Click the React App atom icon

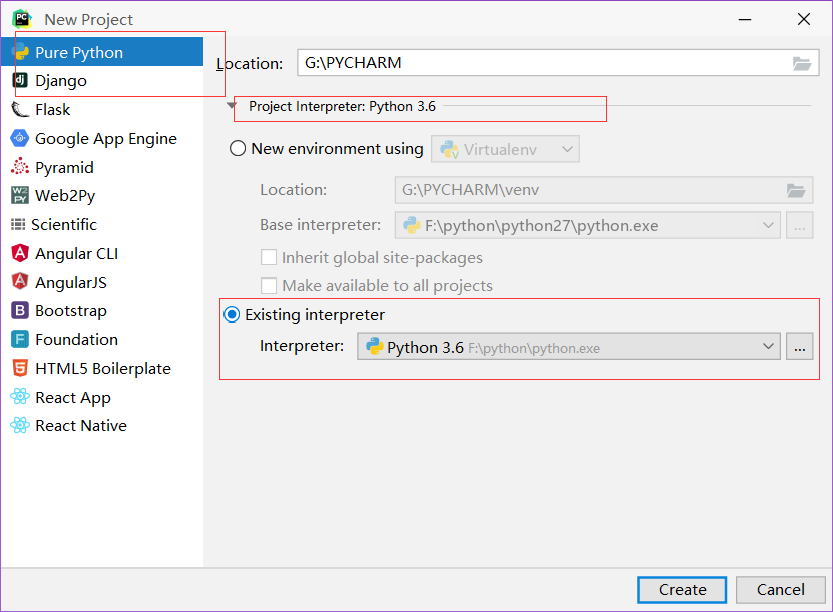pyautogui.click(x=20, y=396)
